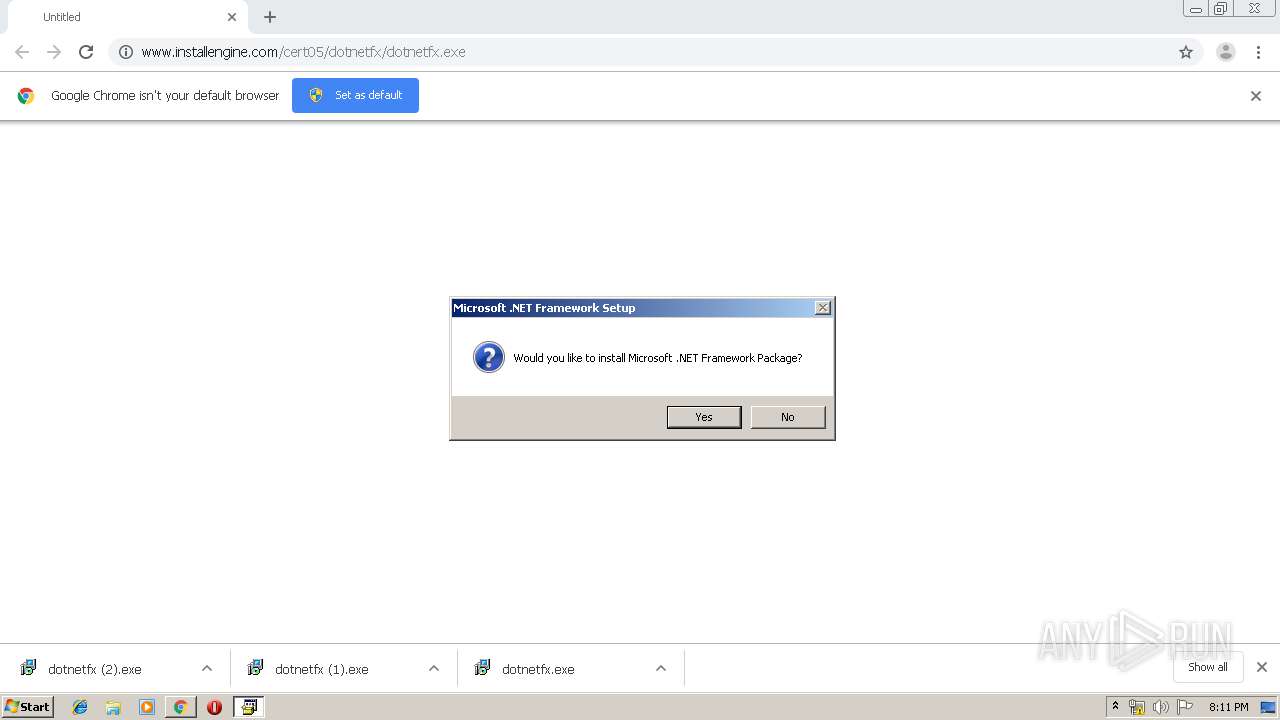Open Action Center flag tray icon
The image size is (1280, 720).
(1185, 707)
